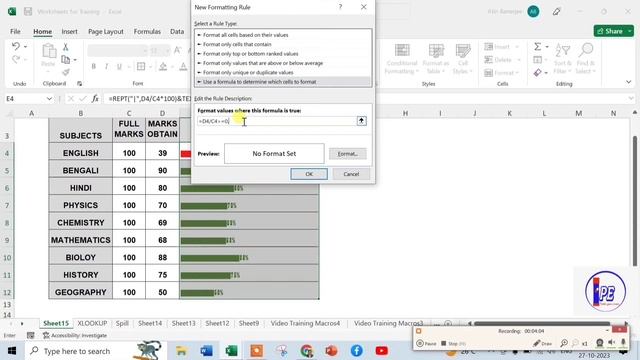The width and height of the screenshot is (640, 360).
Task: Click the Clear eraser icon in Editing
Action: (538, 73)
